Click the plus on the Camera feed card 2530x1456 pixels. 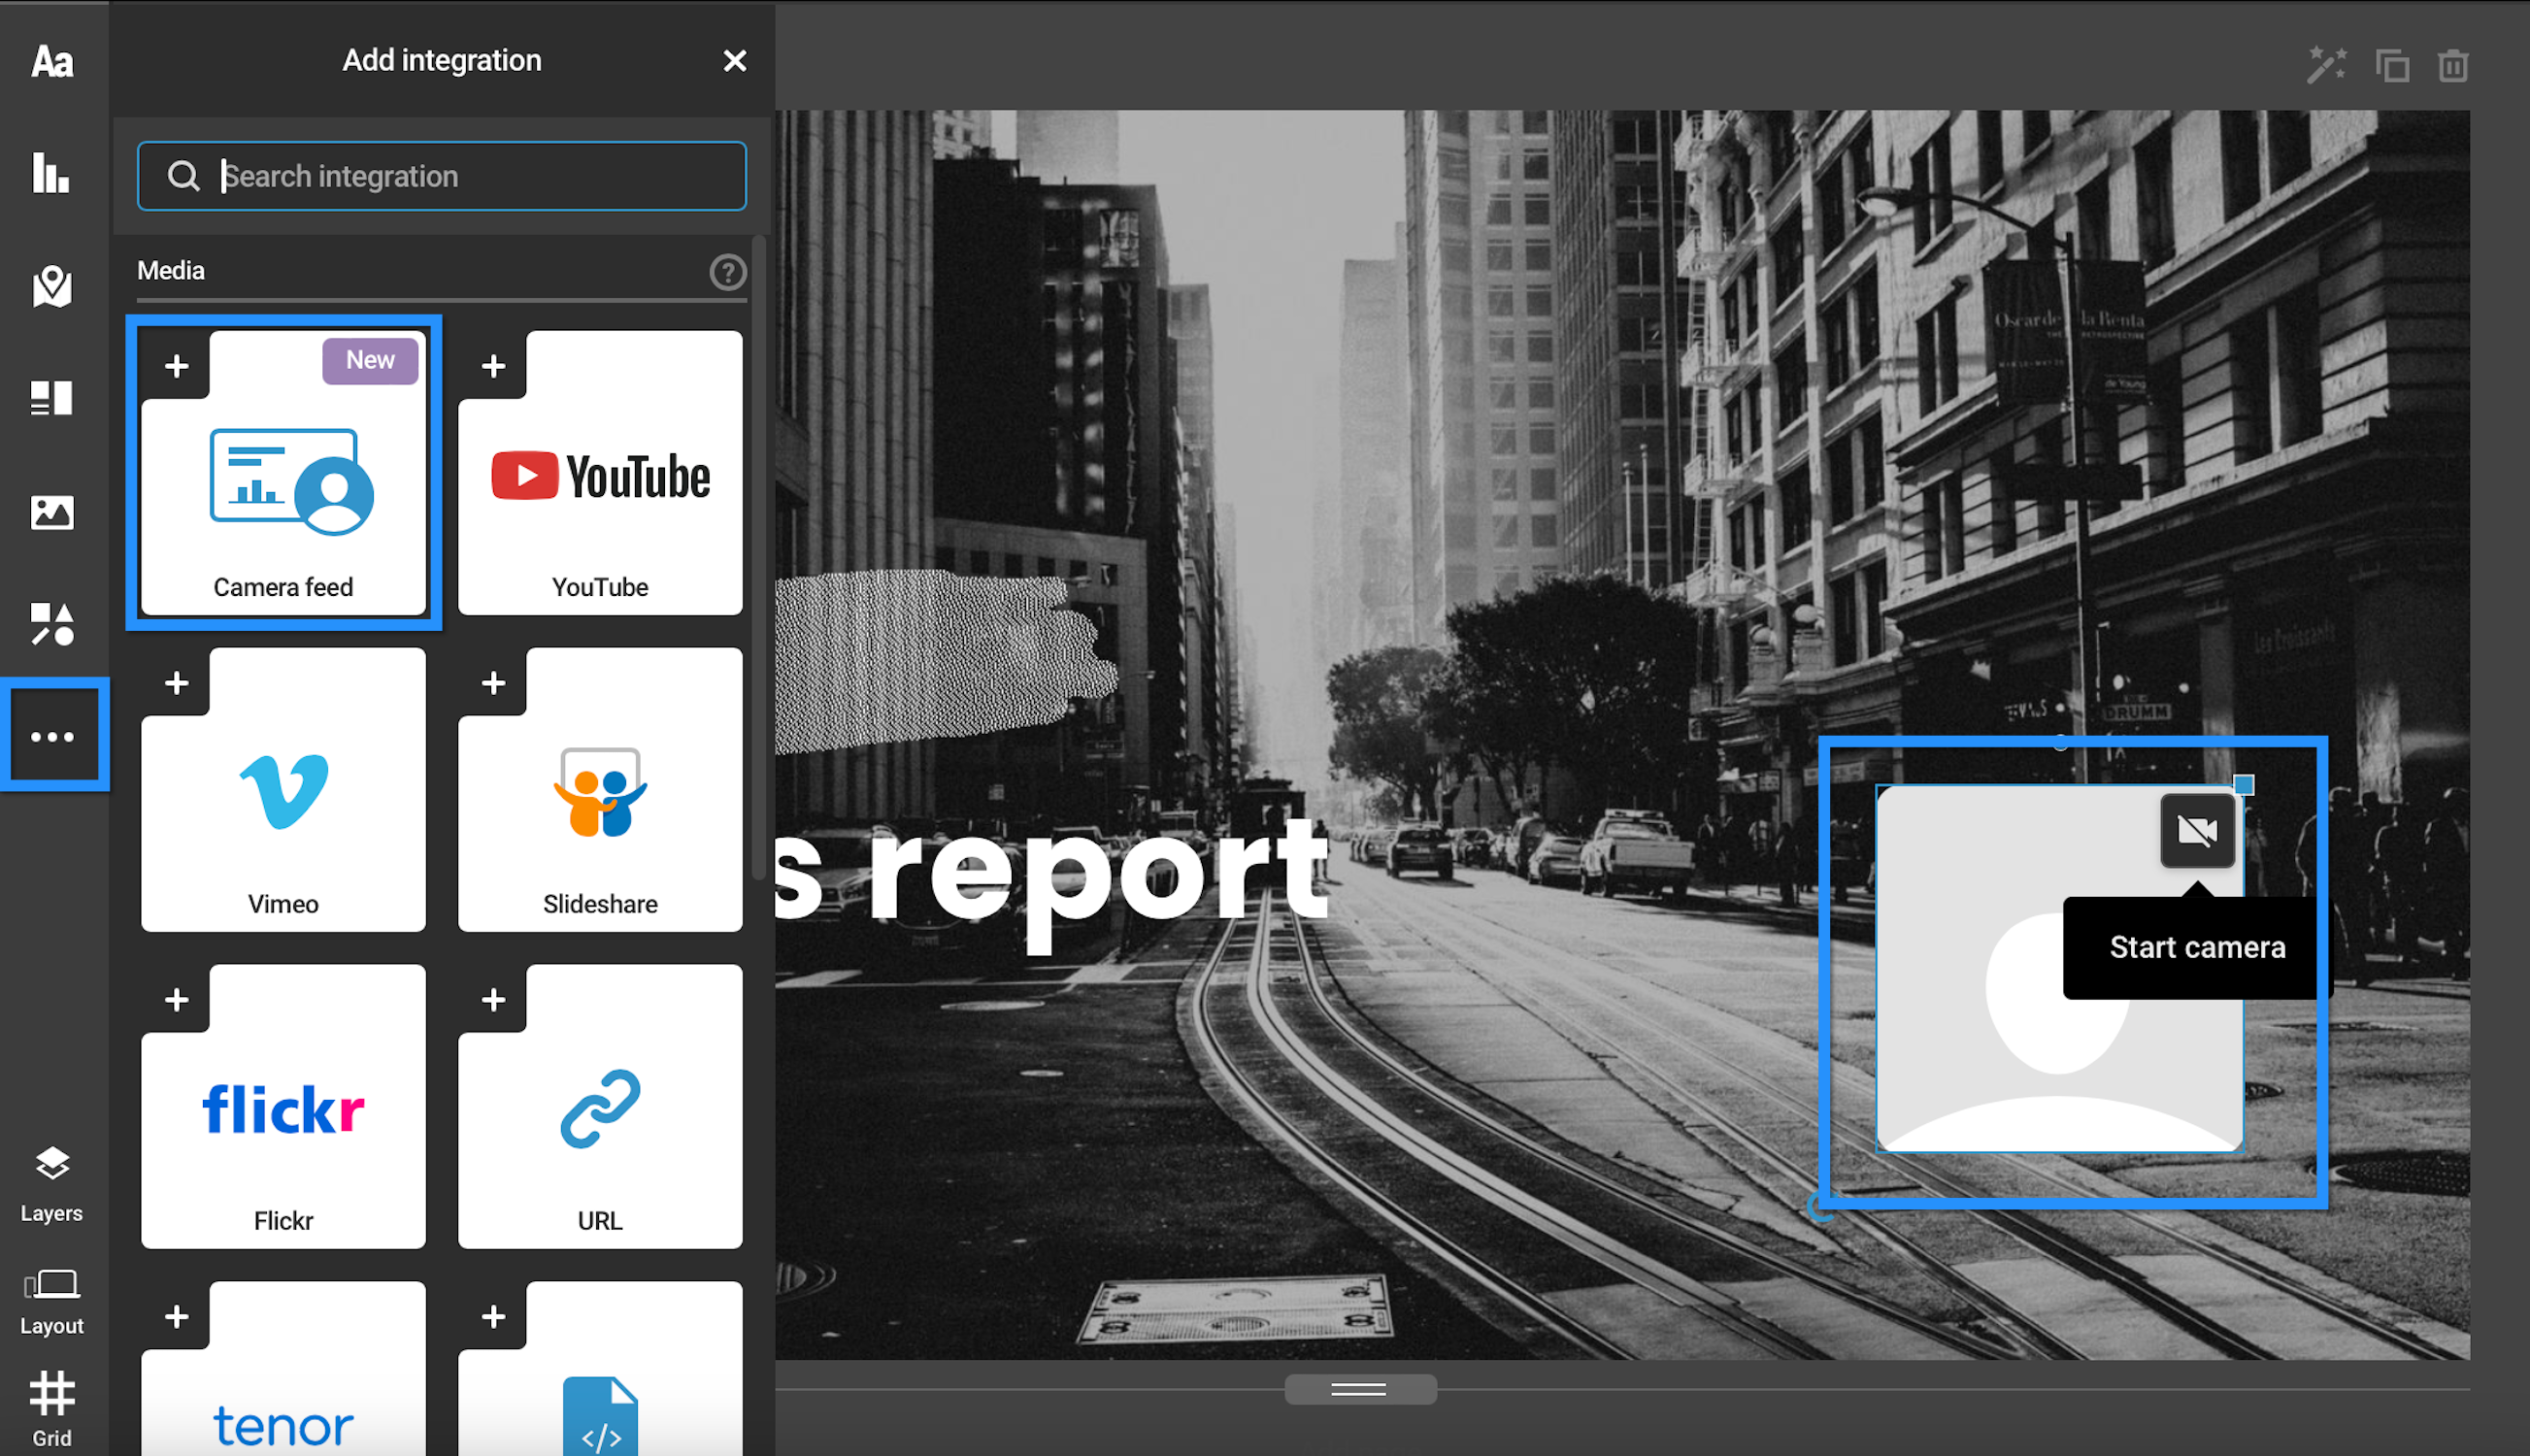coord(176,366)
